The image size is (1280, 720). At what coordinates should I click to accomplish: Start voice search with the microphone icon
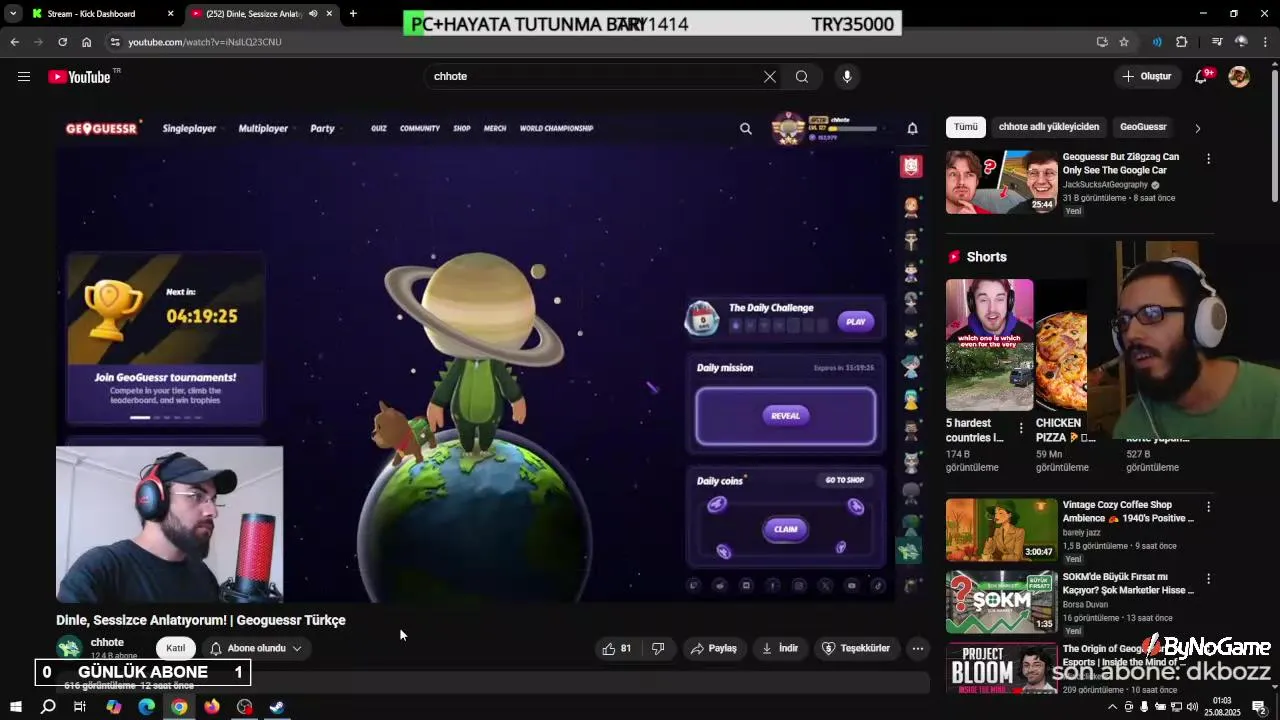coord(847,76)
